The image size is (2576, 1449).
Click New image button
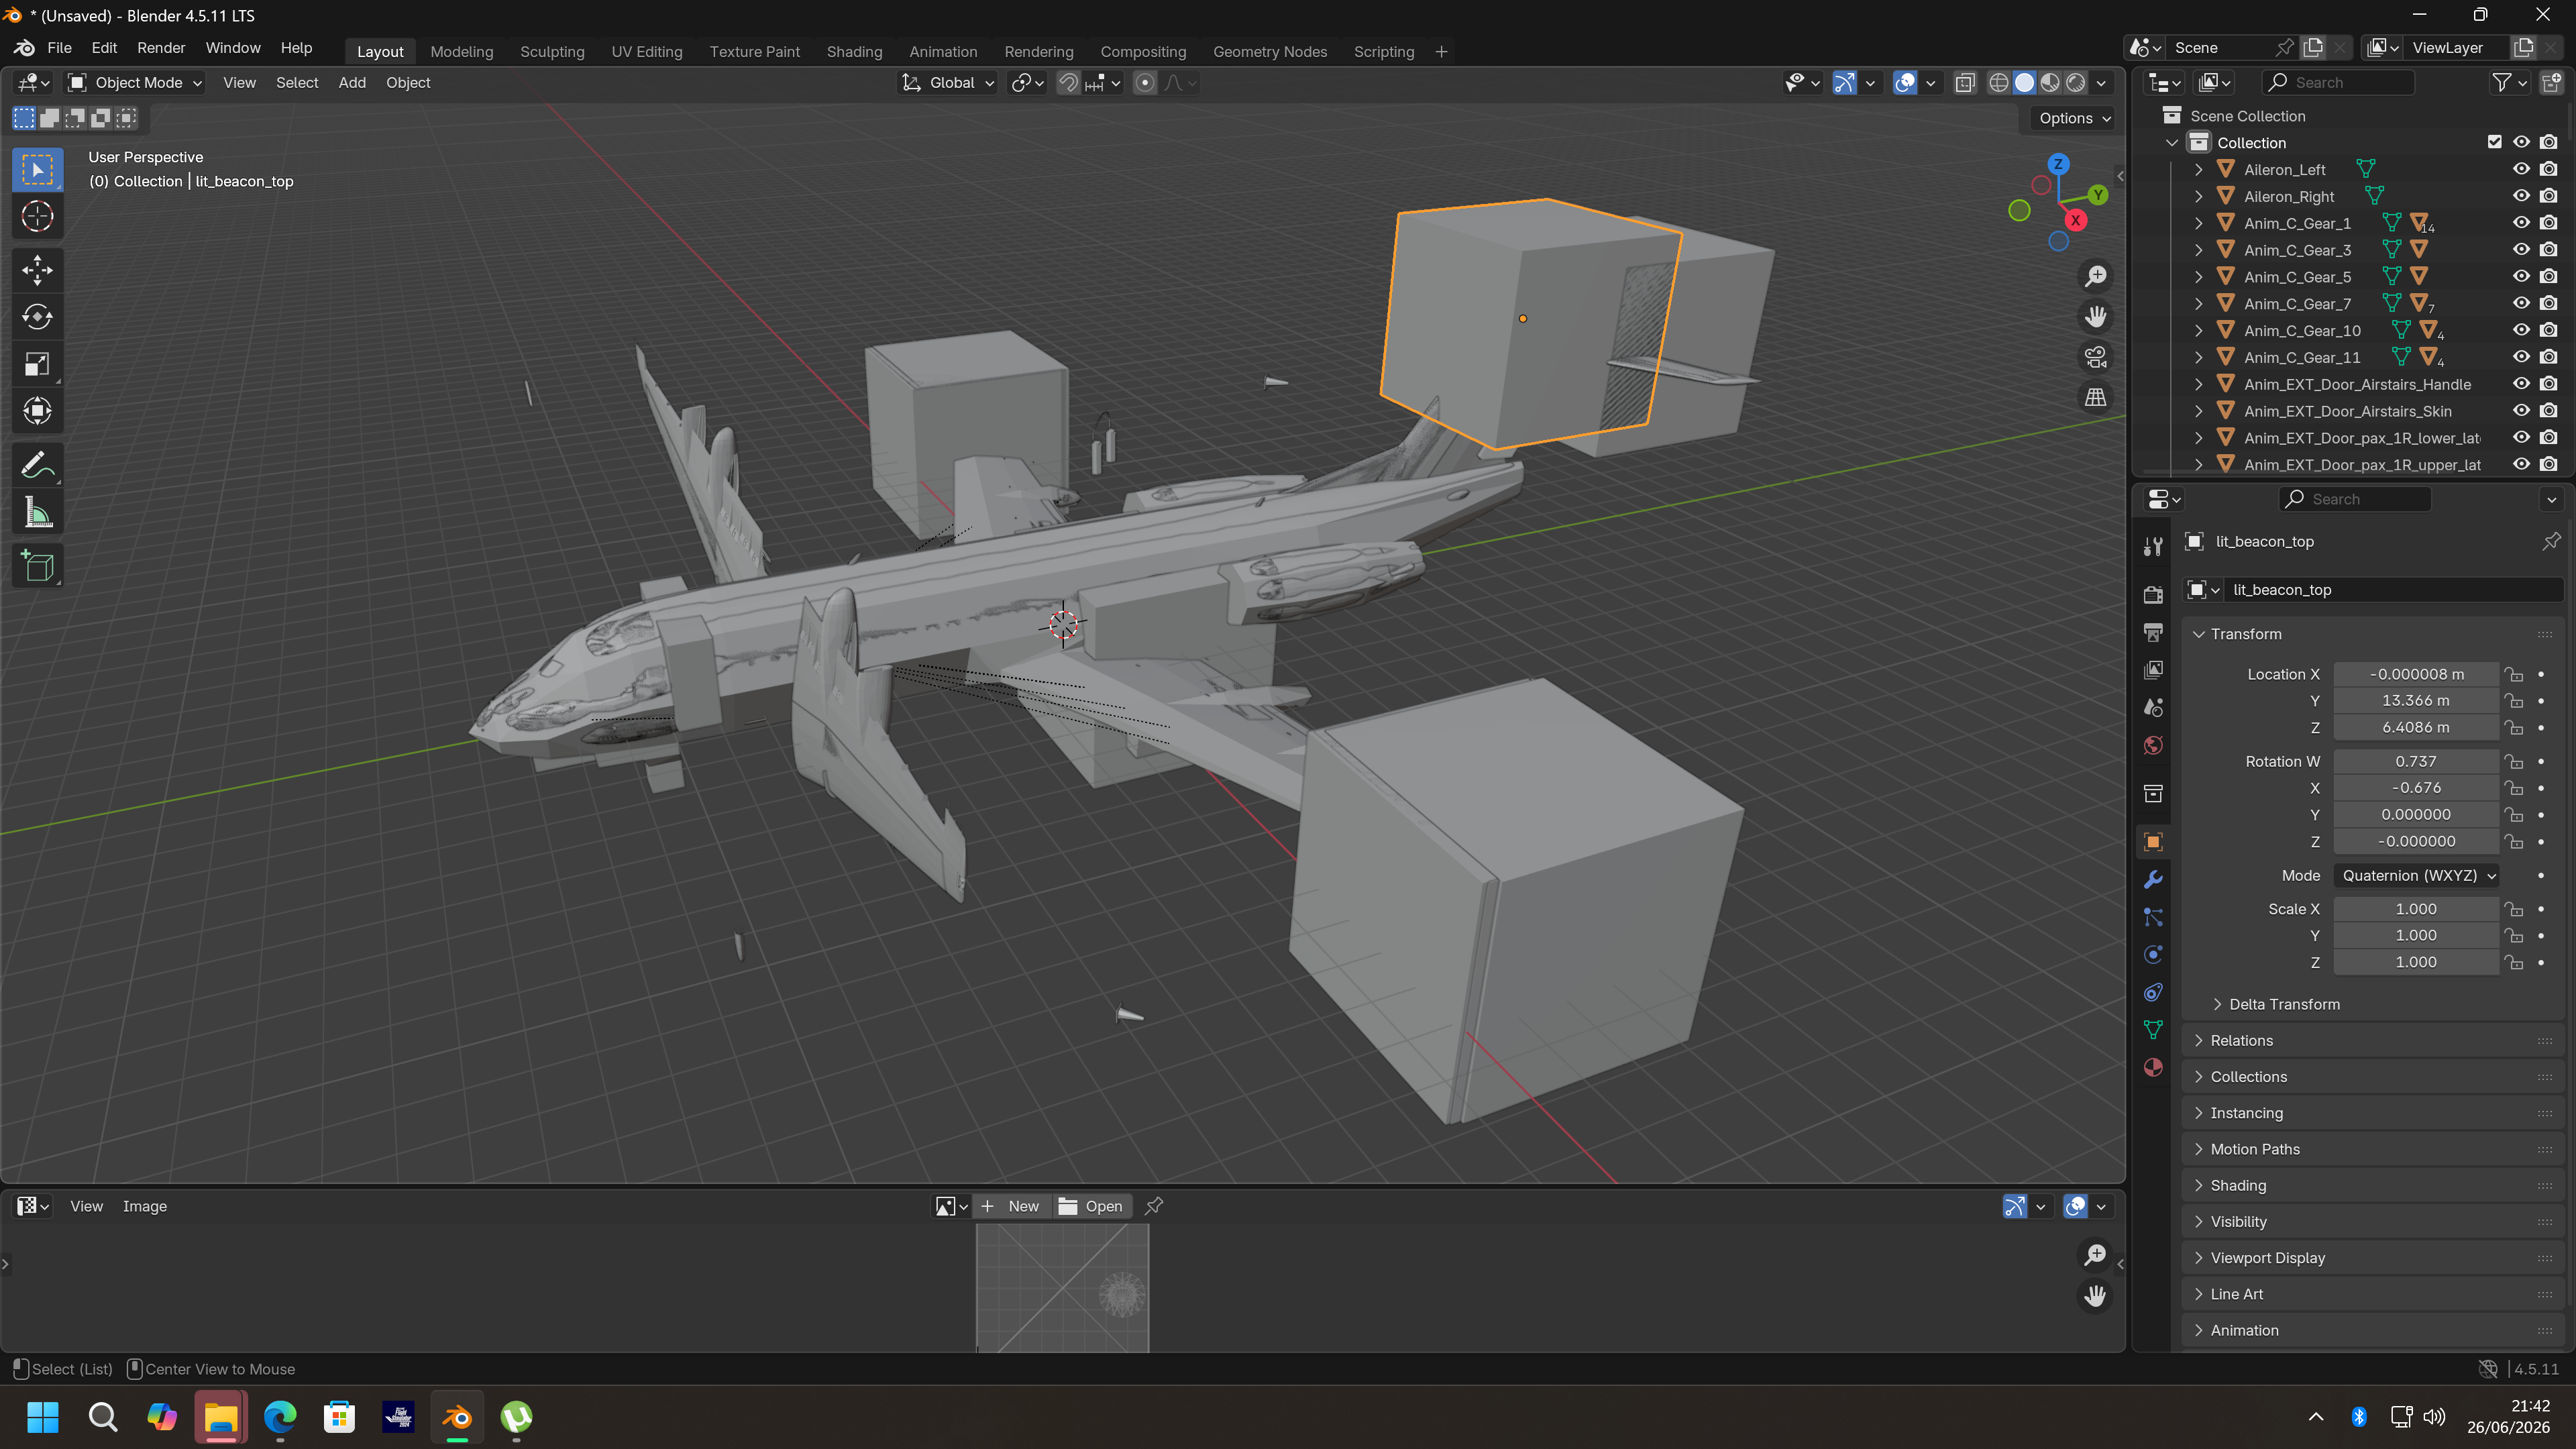1012,1206
